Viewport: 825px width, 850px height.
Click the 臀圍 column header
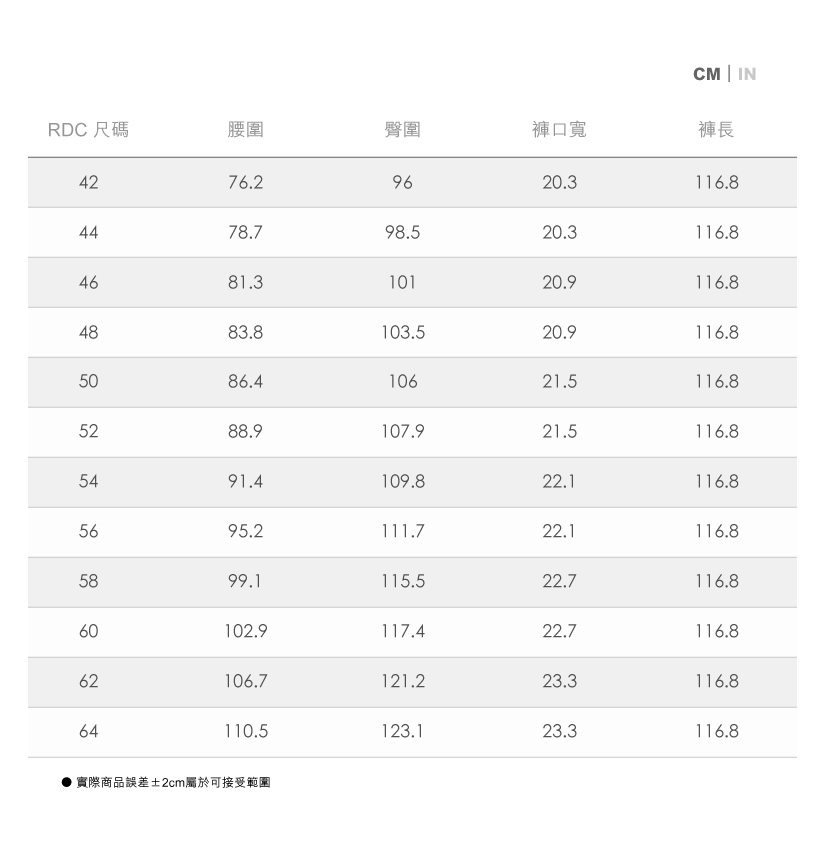402,130
